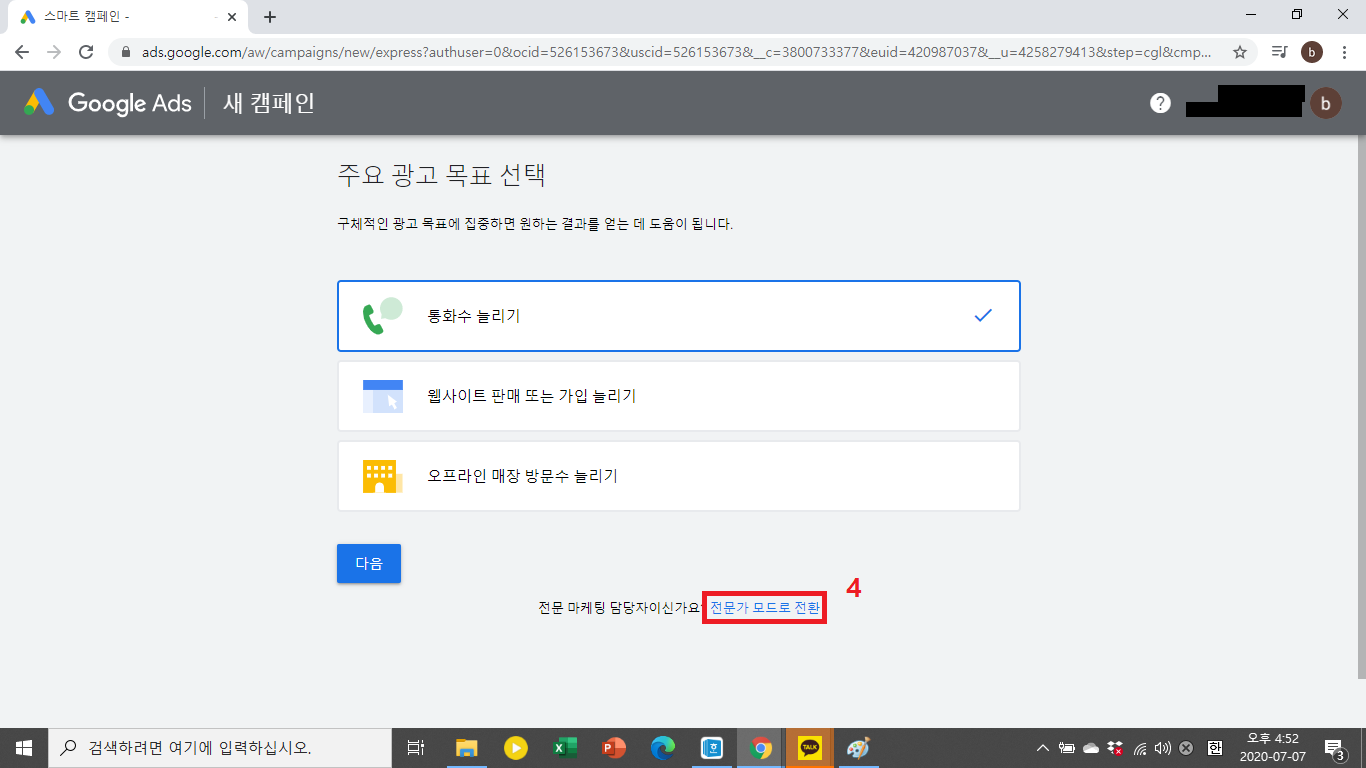Open the Dropbox tray icon
The image size is (1366, 768).
(x=1115, y=748)
